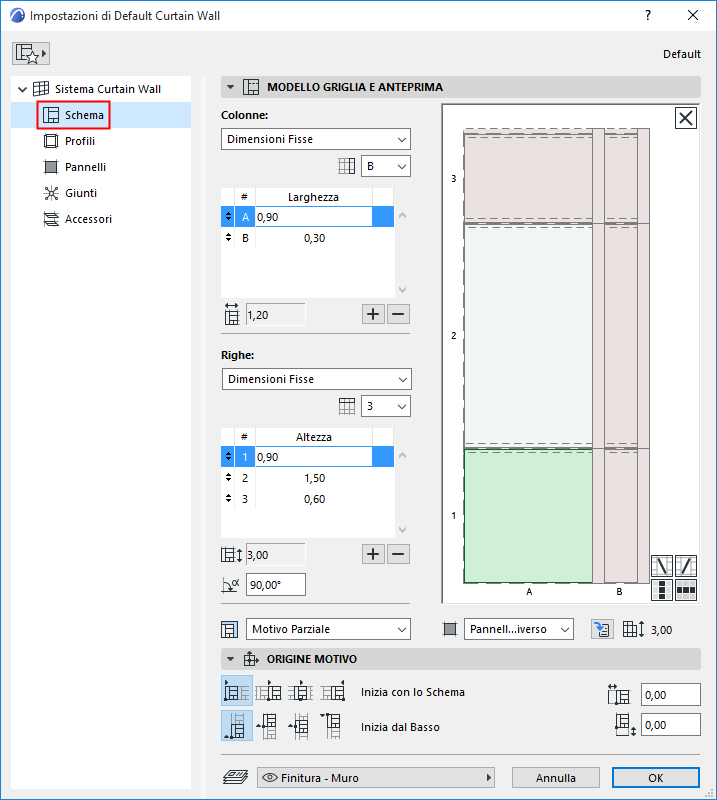
Task: Select the third horizontal pattern origin option
Action: click(301, 691)
